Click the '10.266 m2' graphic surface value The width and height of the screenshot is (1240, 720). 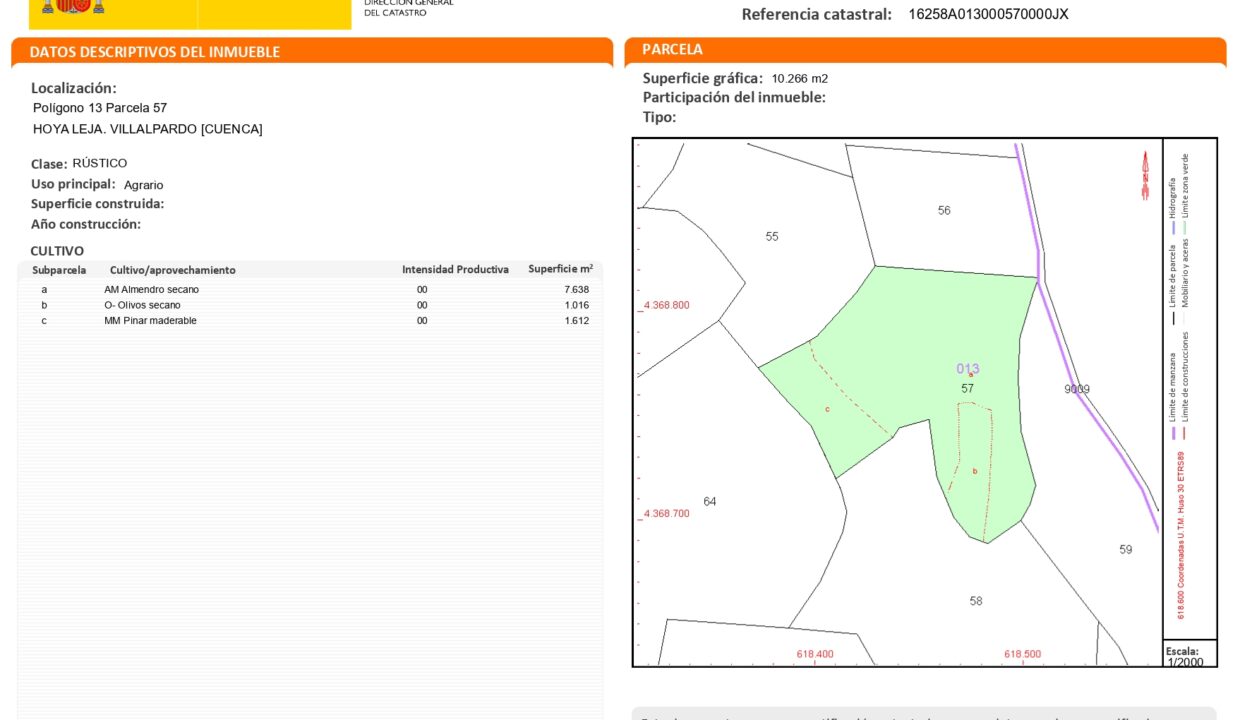pos(800,78)
